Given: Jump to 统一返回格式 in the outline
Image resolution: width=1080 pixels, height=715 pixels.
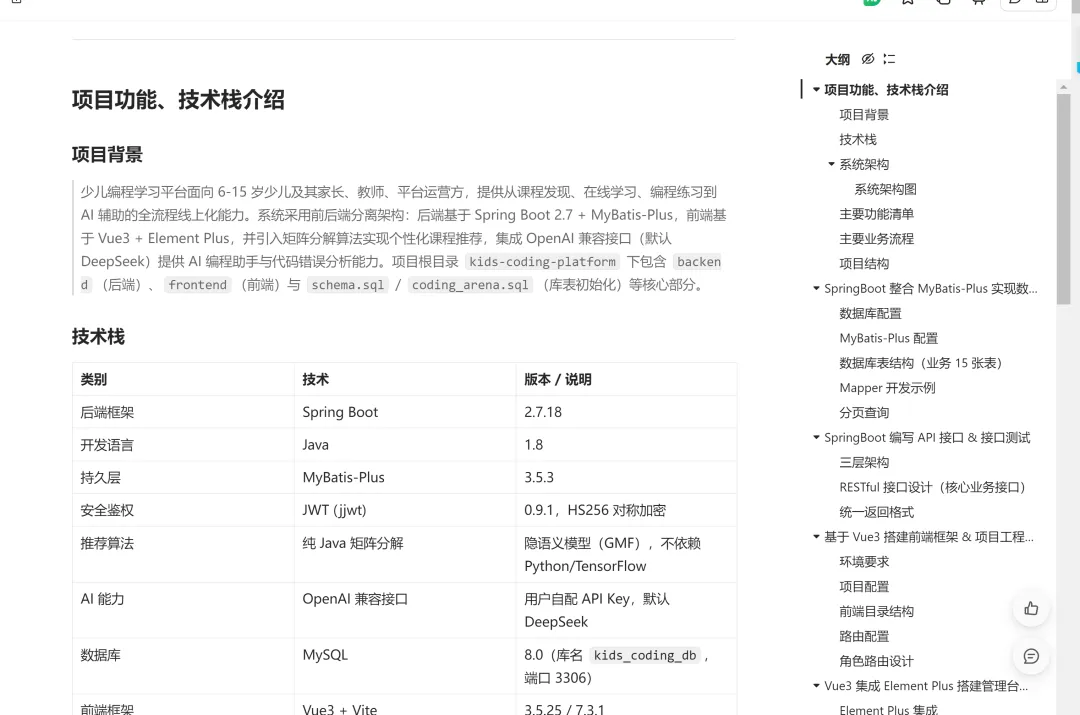Looking at the screenshot, I should [x=876, y=512].
